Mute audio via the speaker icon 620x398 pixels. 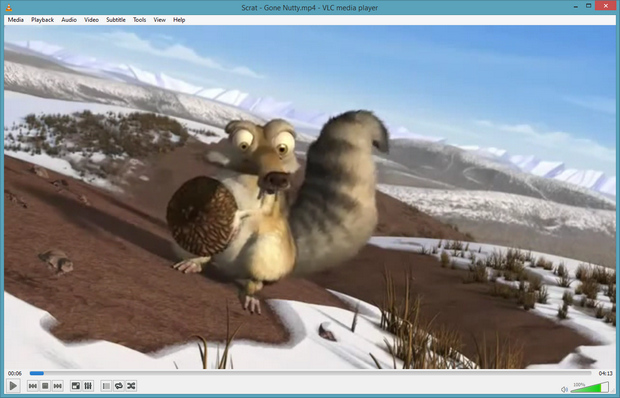click(564, 389)
